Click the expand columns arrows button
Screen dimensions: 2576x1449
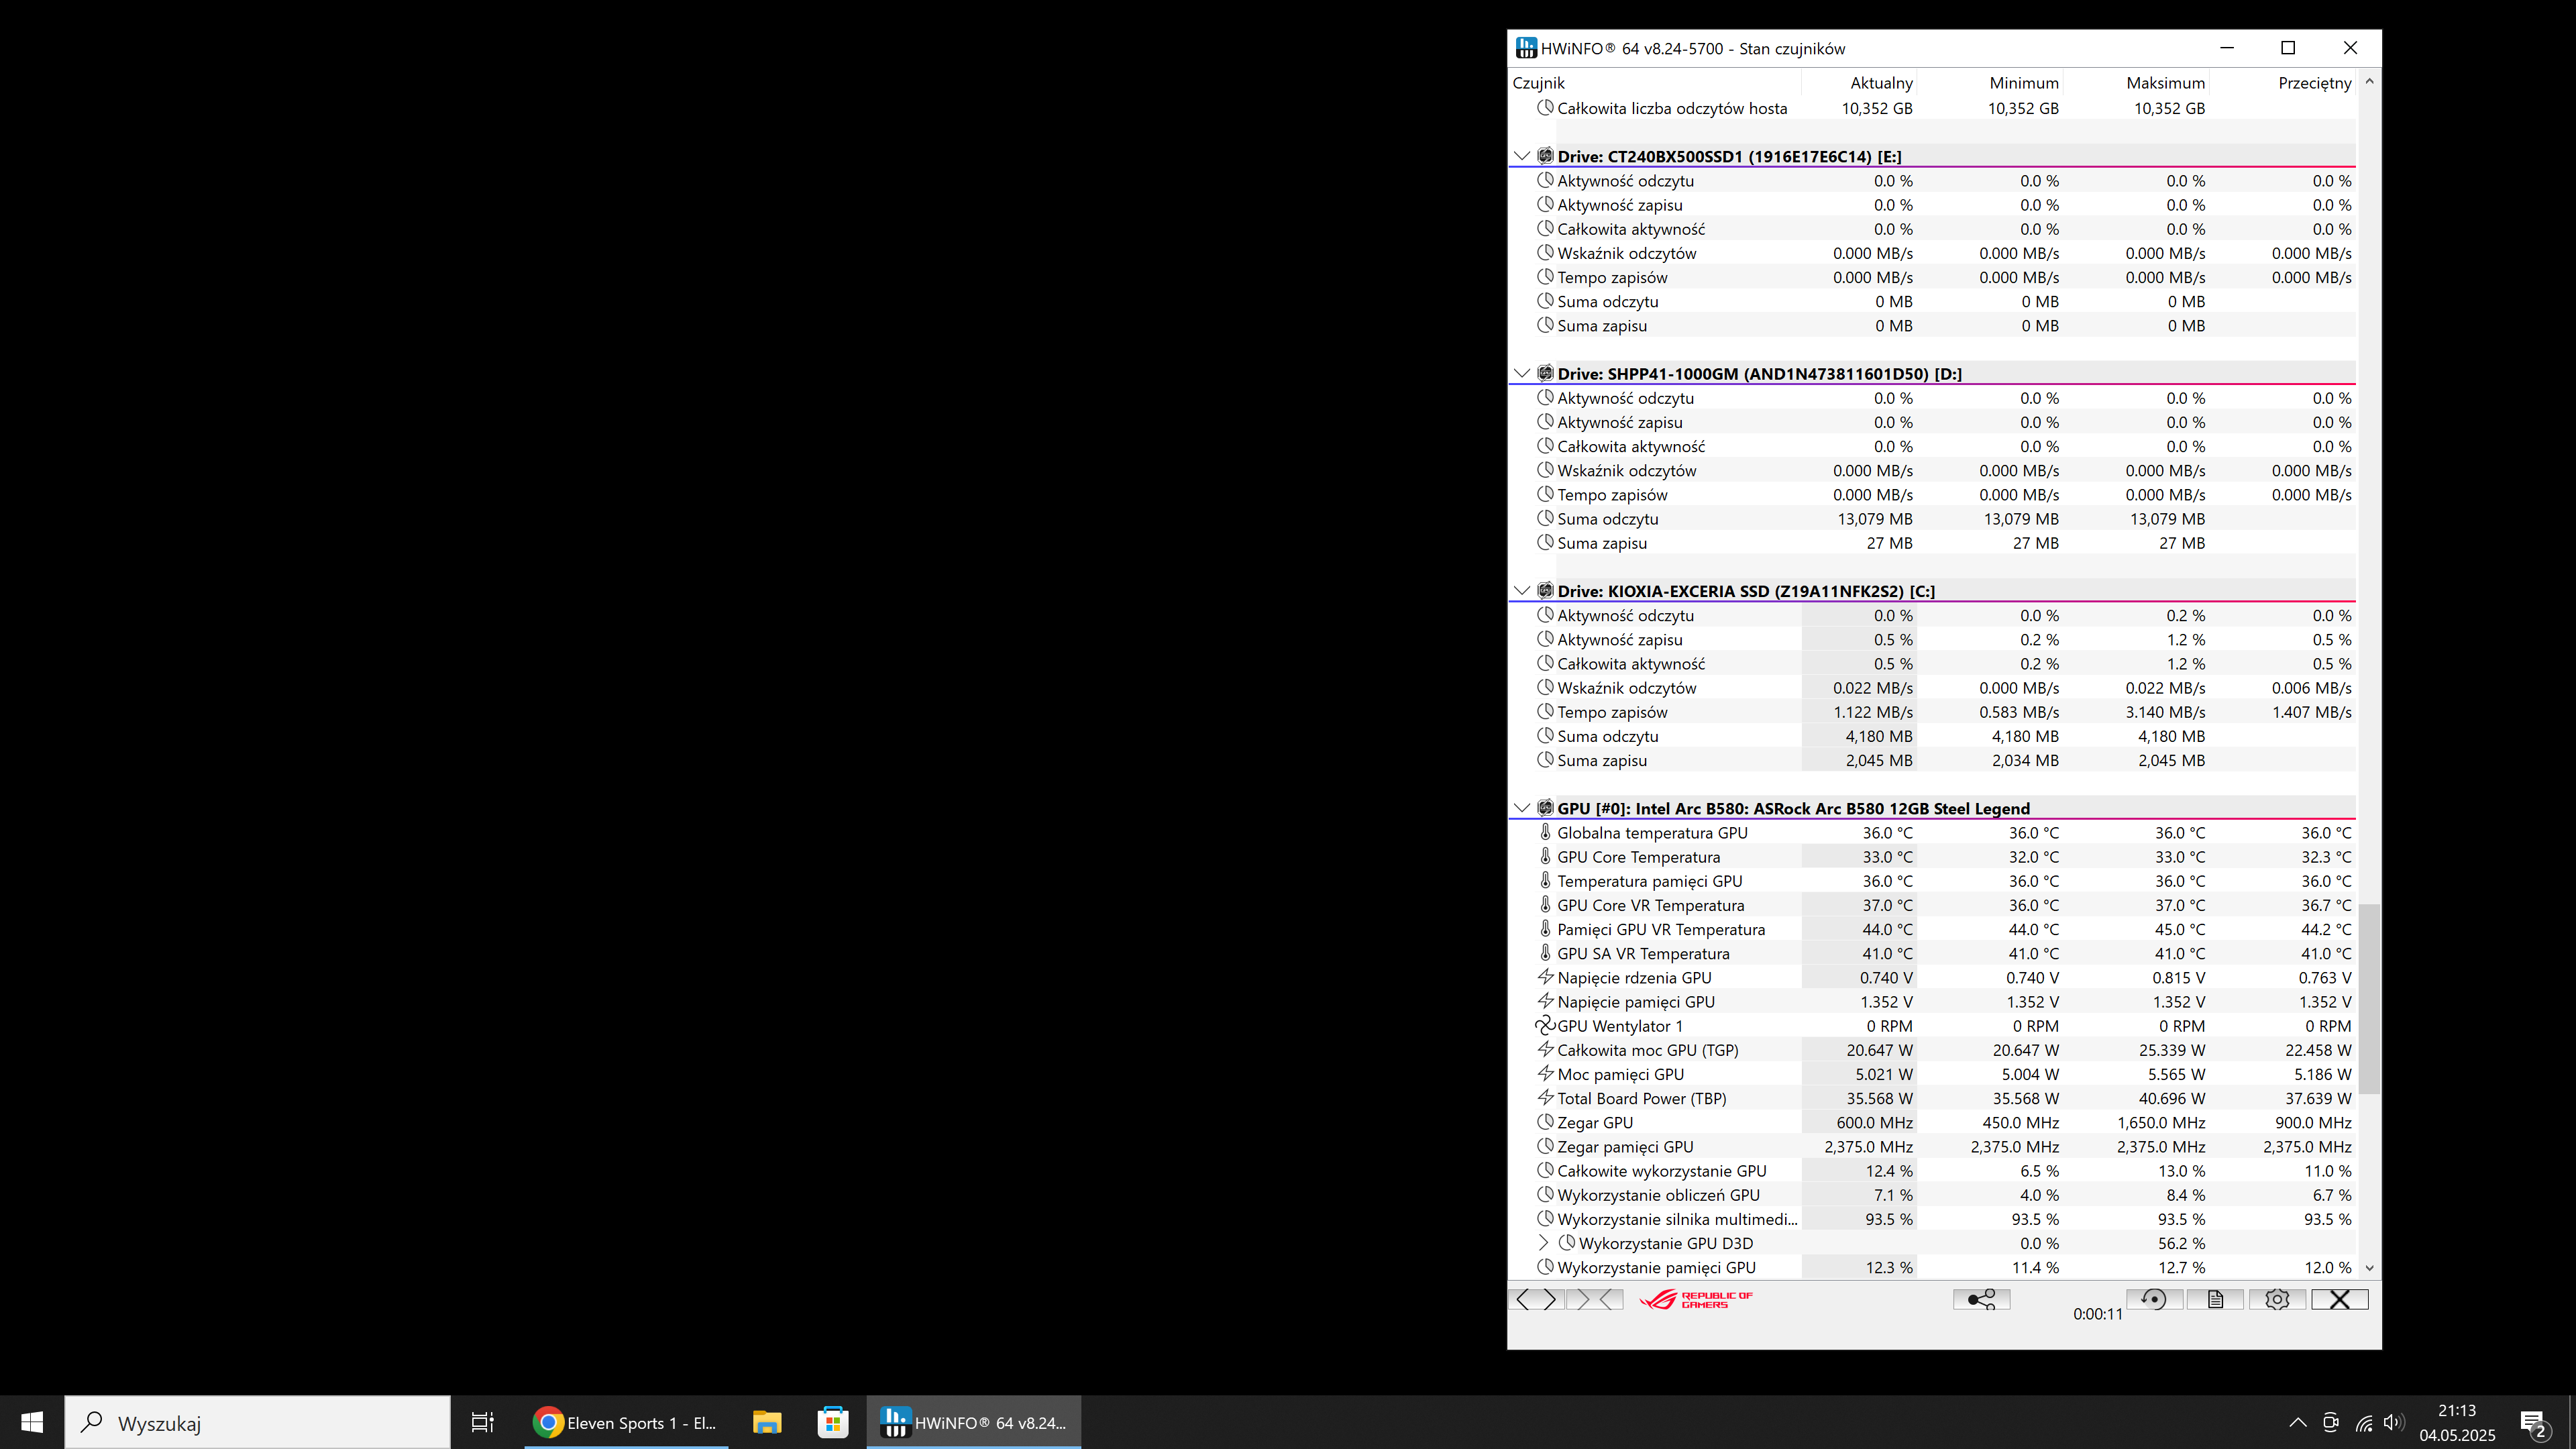[1536, 1299]
